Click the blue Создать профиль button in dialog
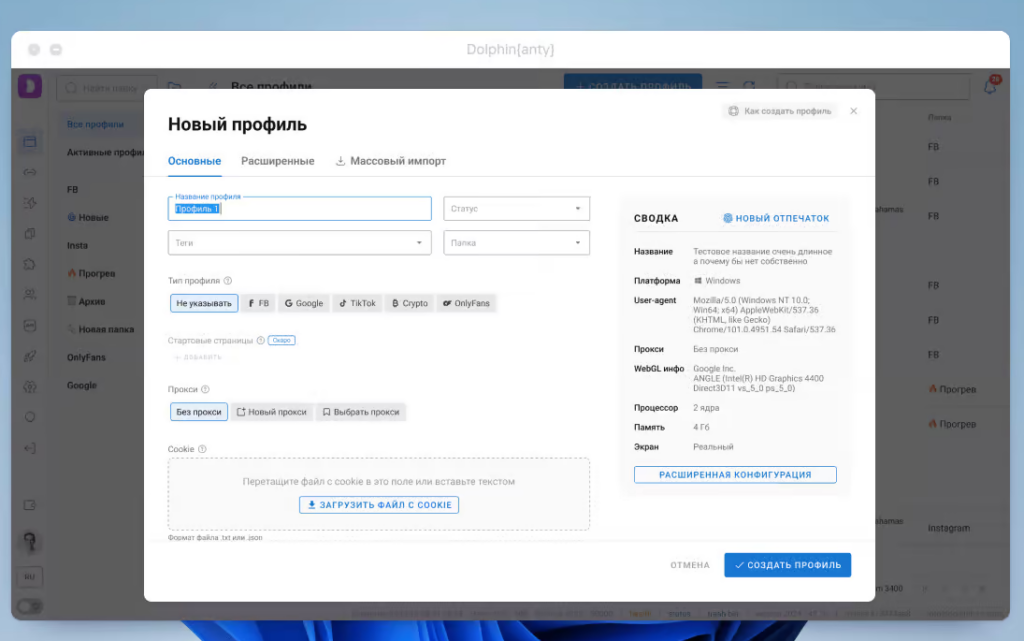 pos(788,565)
